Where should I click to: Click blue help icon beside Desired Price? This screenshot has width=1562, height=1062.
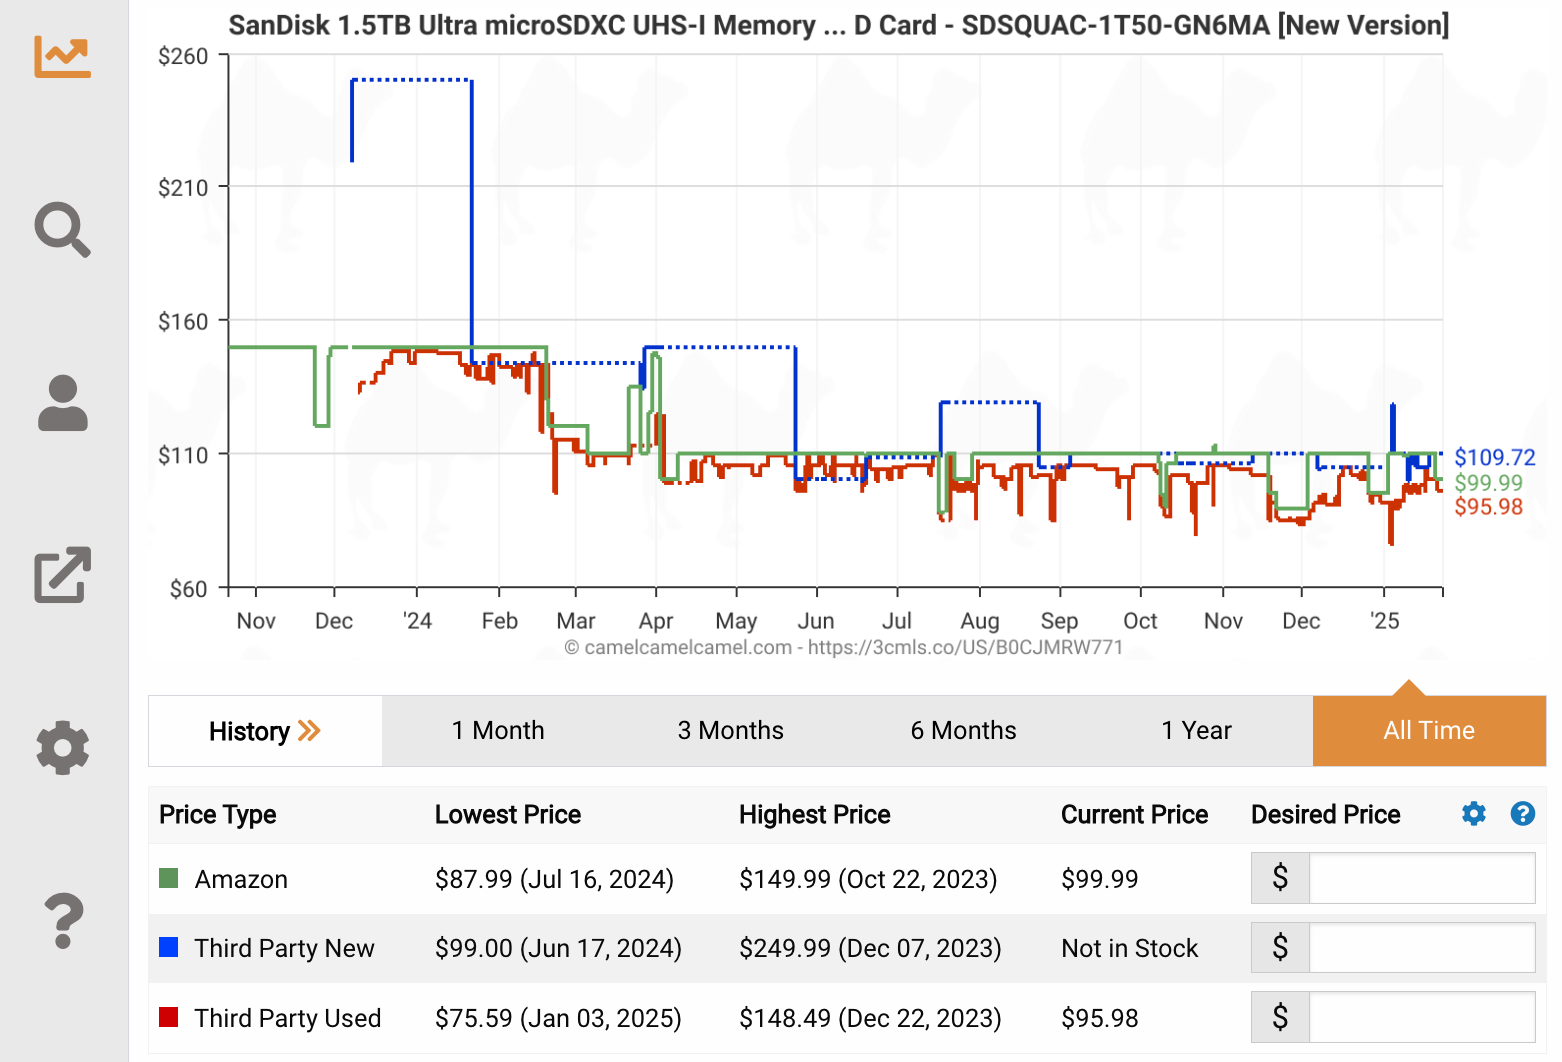(x=1522, y=814)
